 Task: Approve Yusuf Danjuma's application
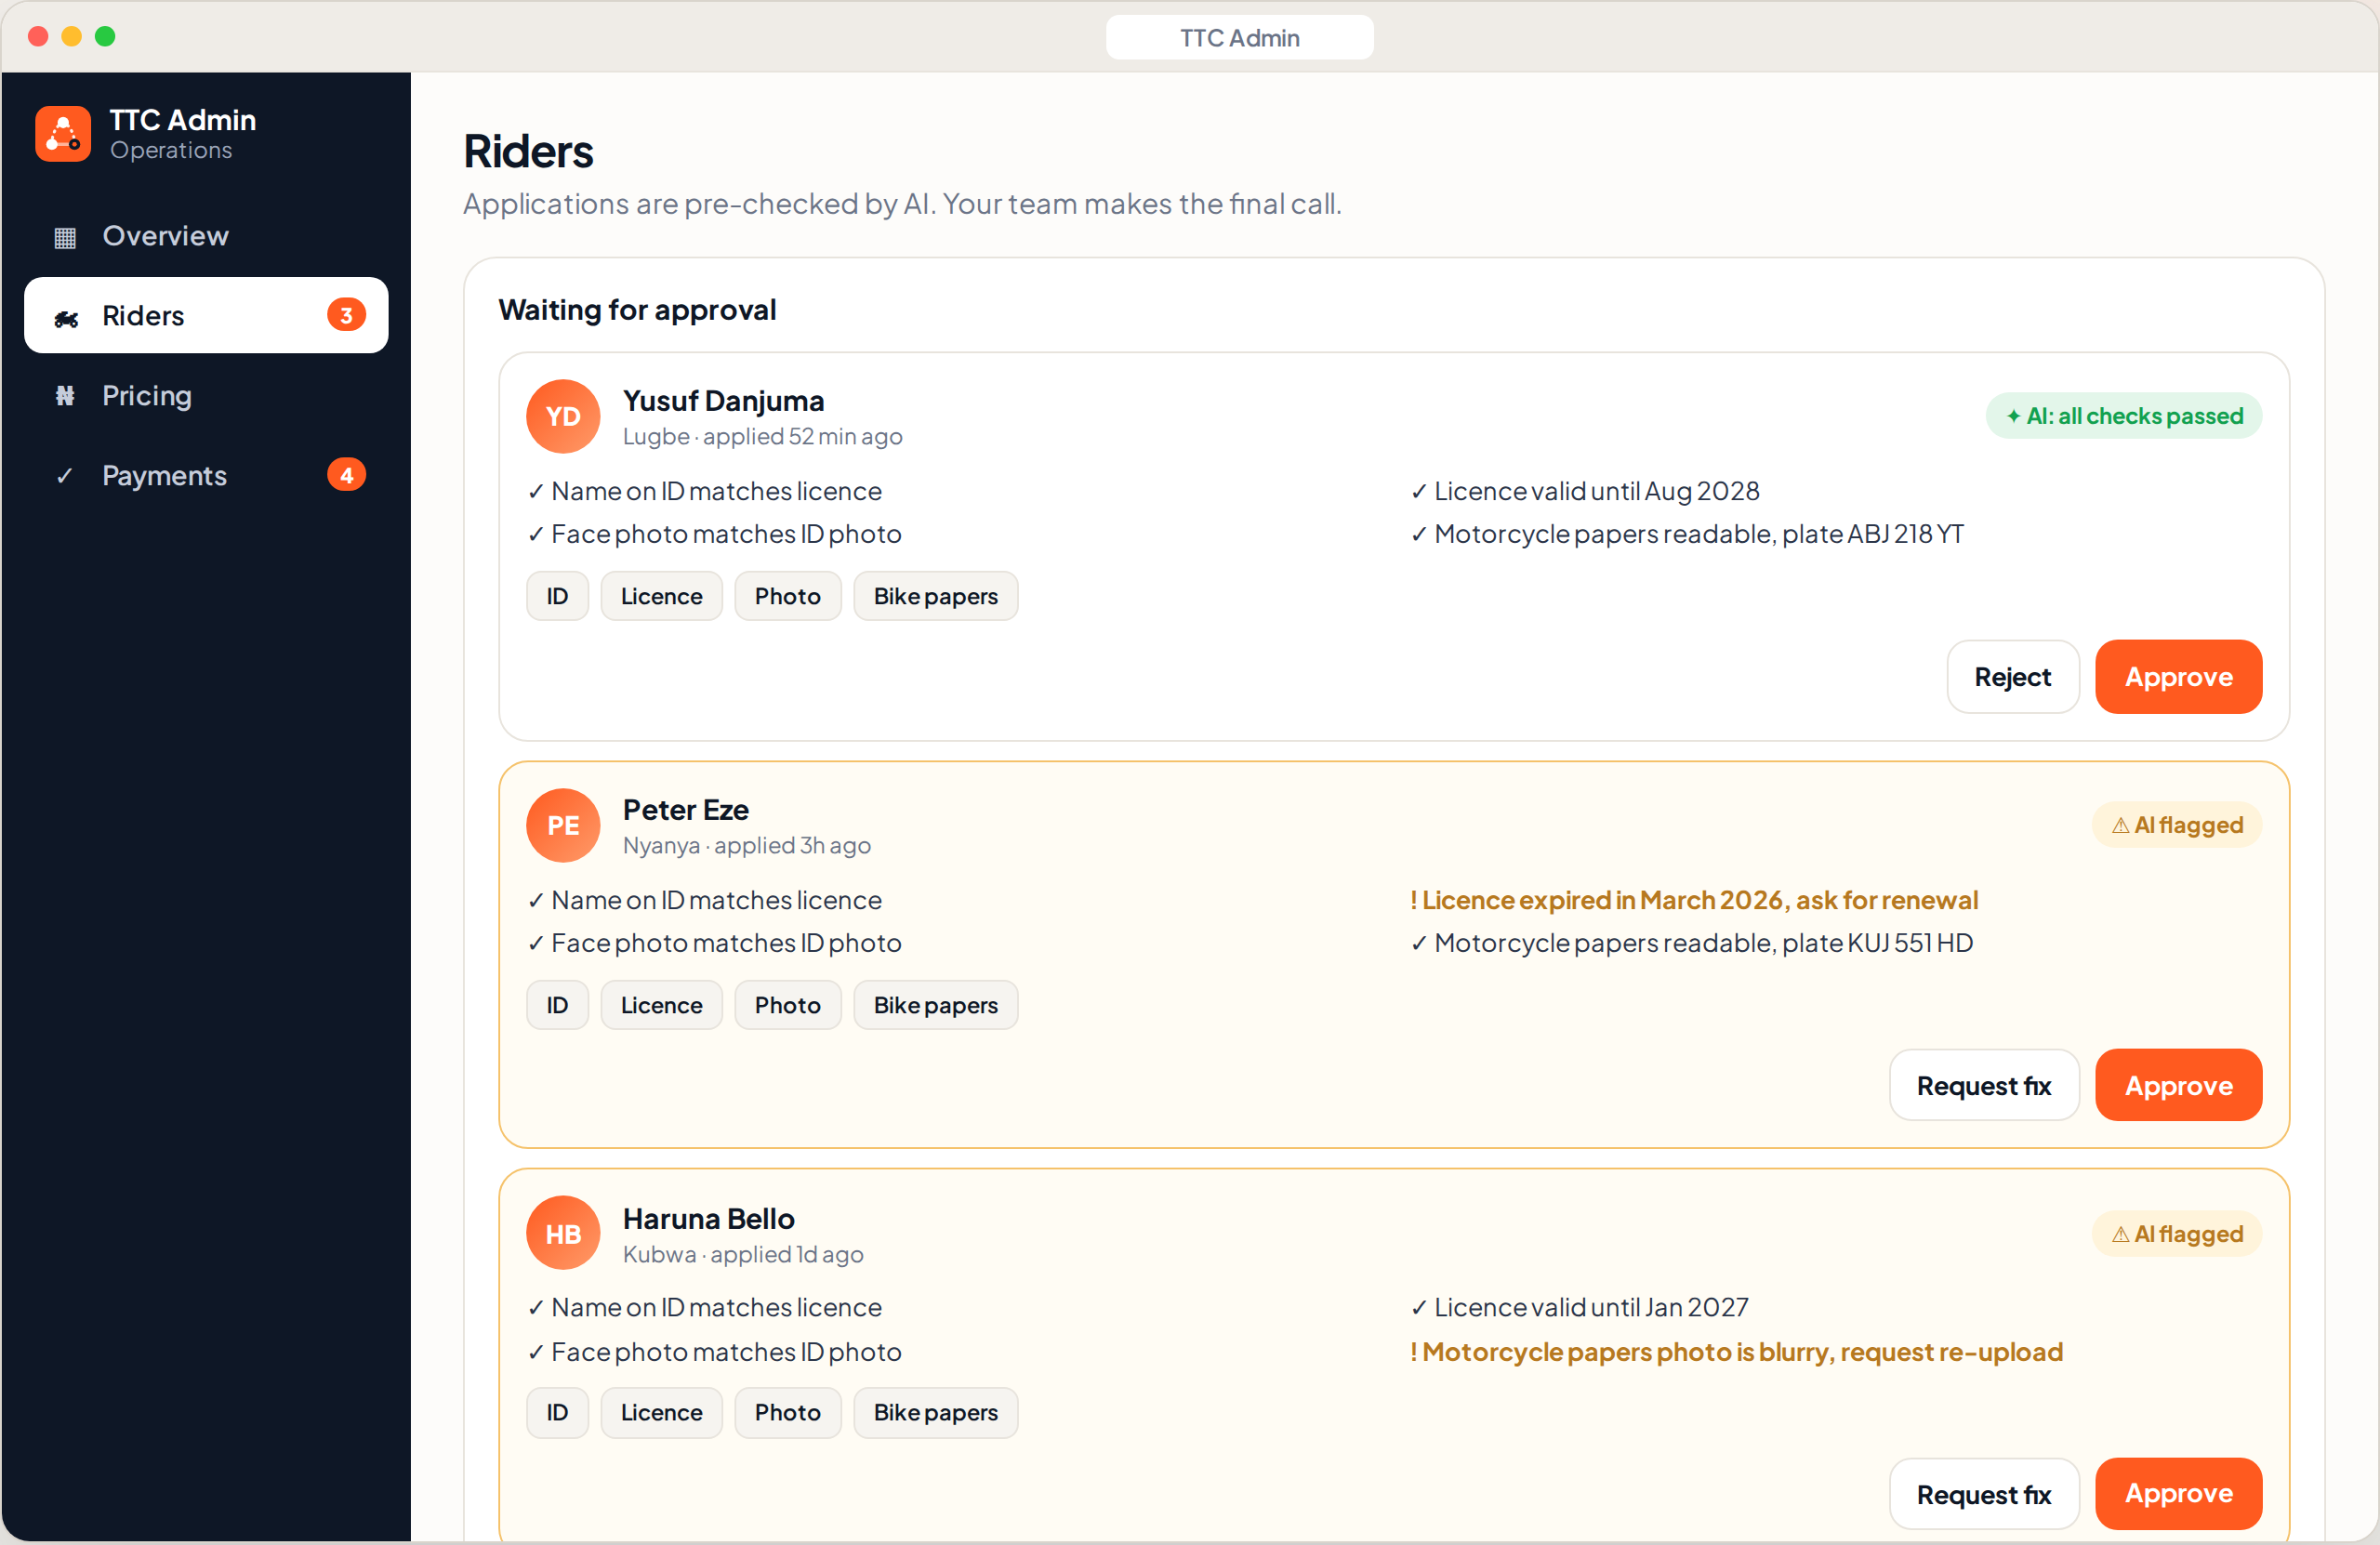tap(2178, 677)
